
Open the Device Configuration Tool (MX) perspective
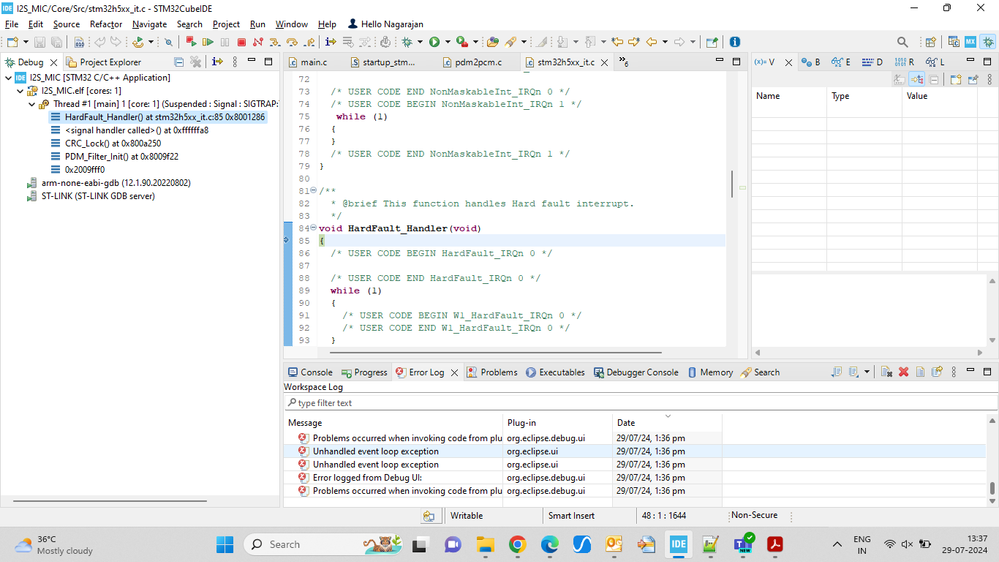coord(970,42)
